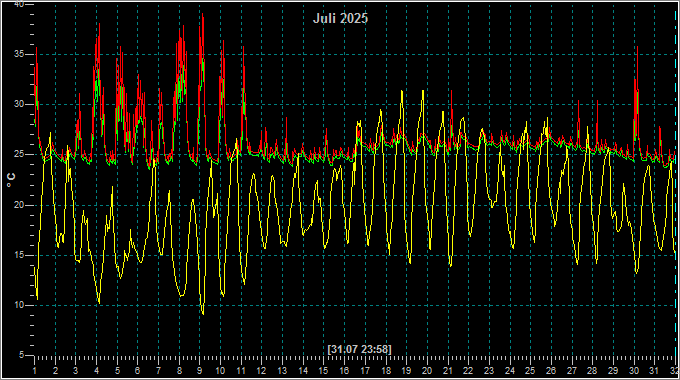Select day 21 on the time axis
The height and width of the screenshot is (380, 680).
[x=448, y=371]
